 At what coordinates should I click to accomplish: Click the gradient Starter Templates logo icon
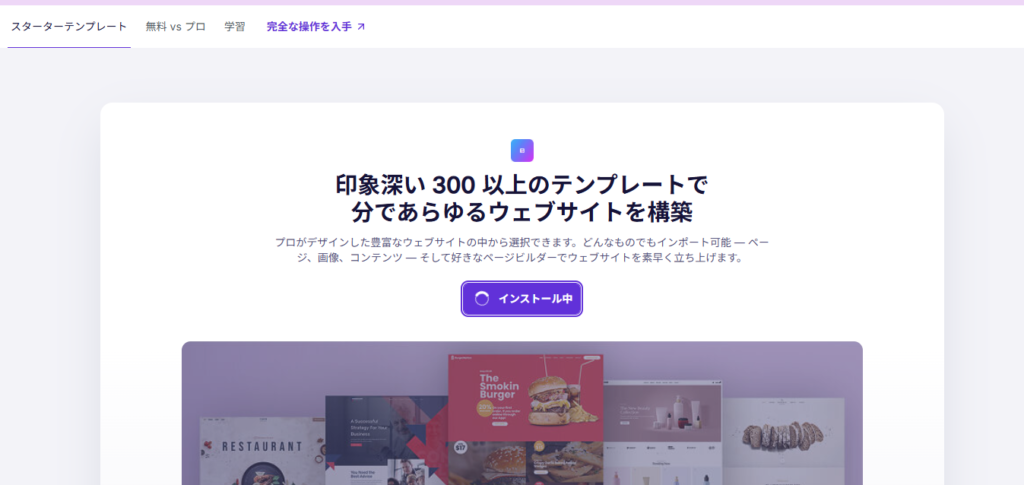522,150
